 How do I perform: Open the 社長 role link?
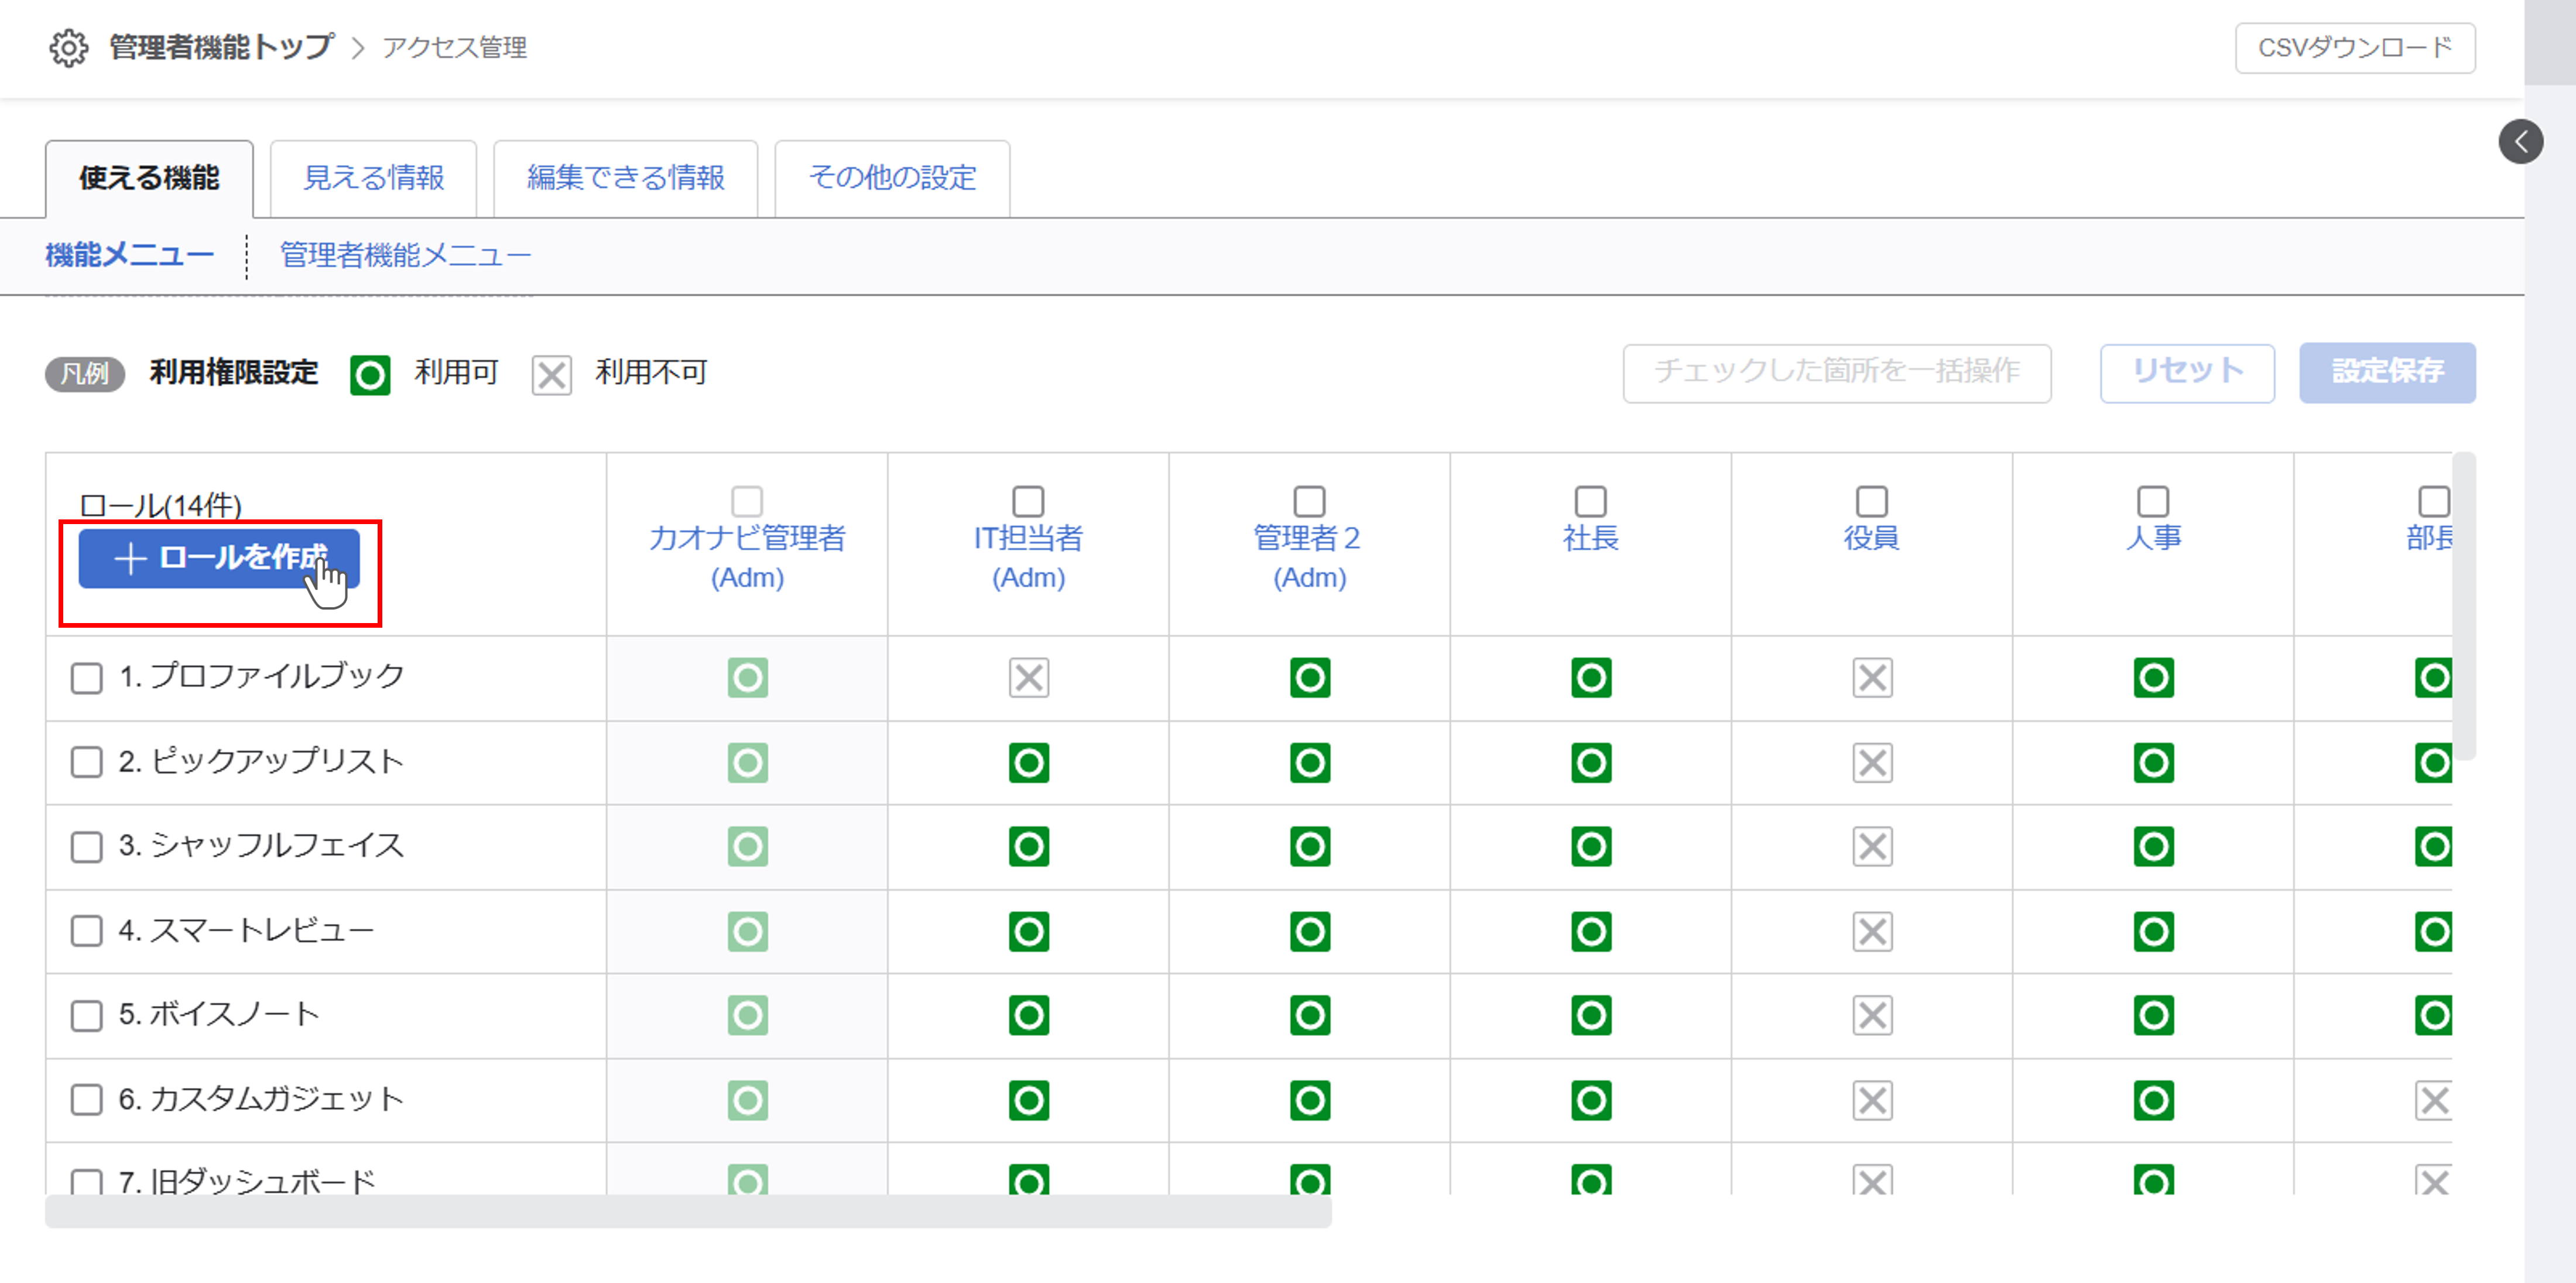tap(1591, 538)
